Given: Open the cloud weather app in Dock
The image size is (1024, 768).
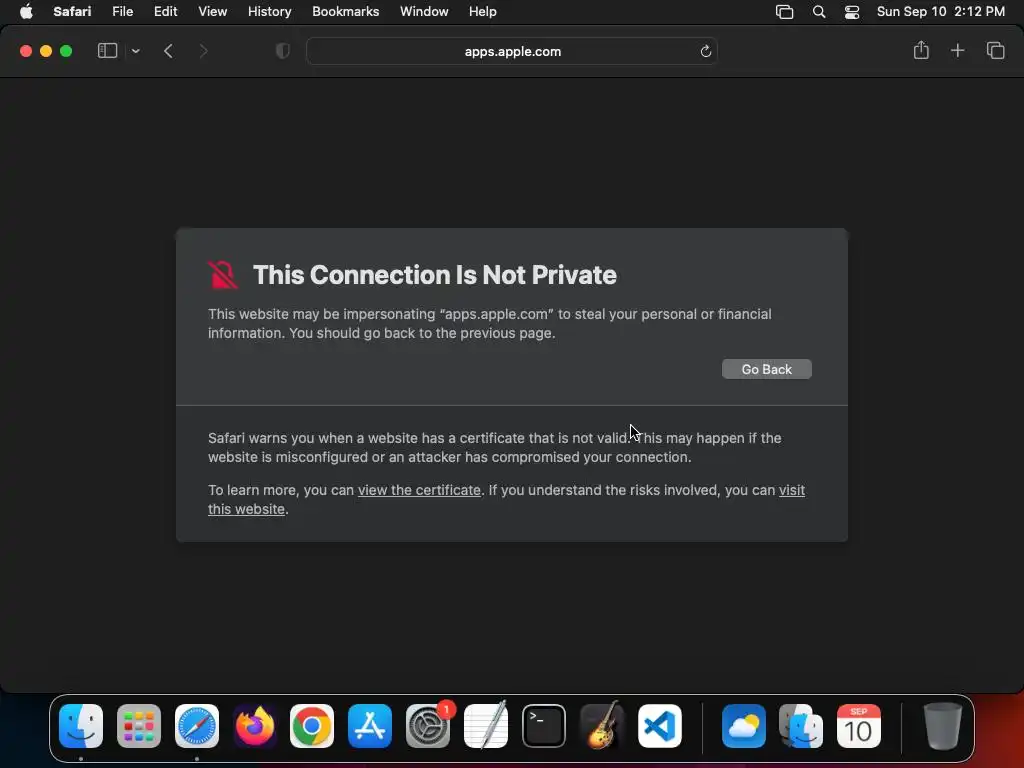Looking at the screenshot, I should pos(743,726).
